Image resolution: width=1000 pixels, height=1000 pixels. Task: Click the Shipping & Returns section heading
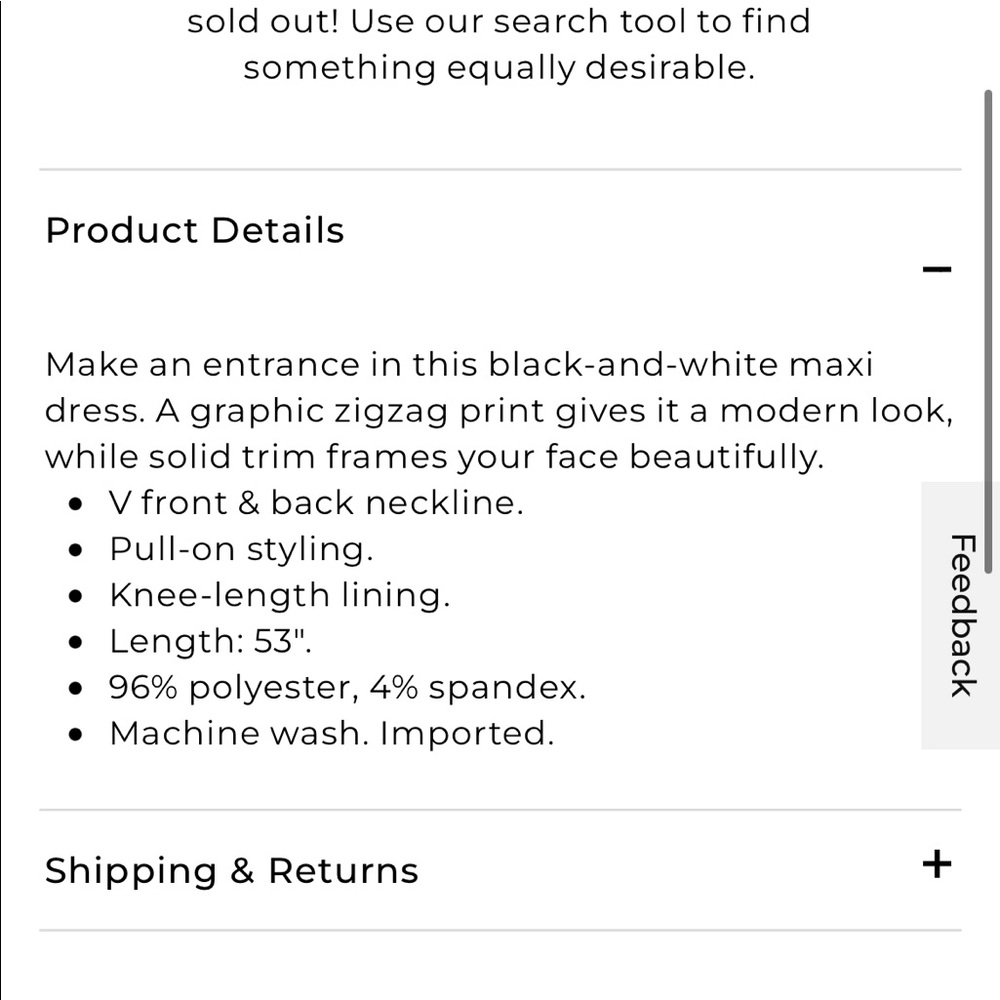pos(232,871)
